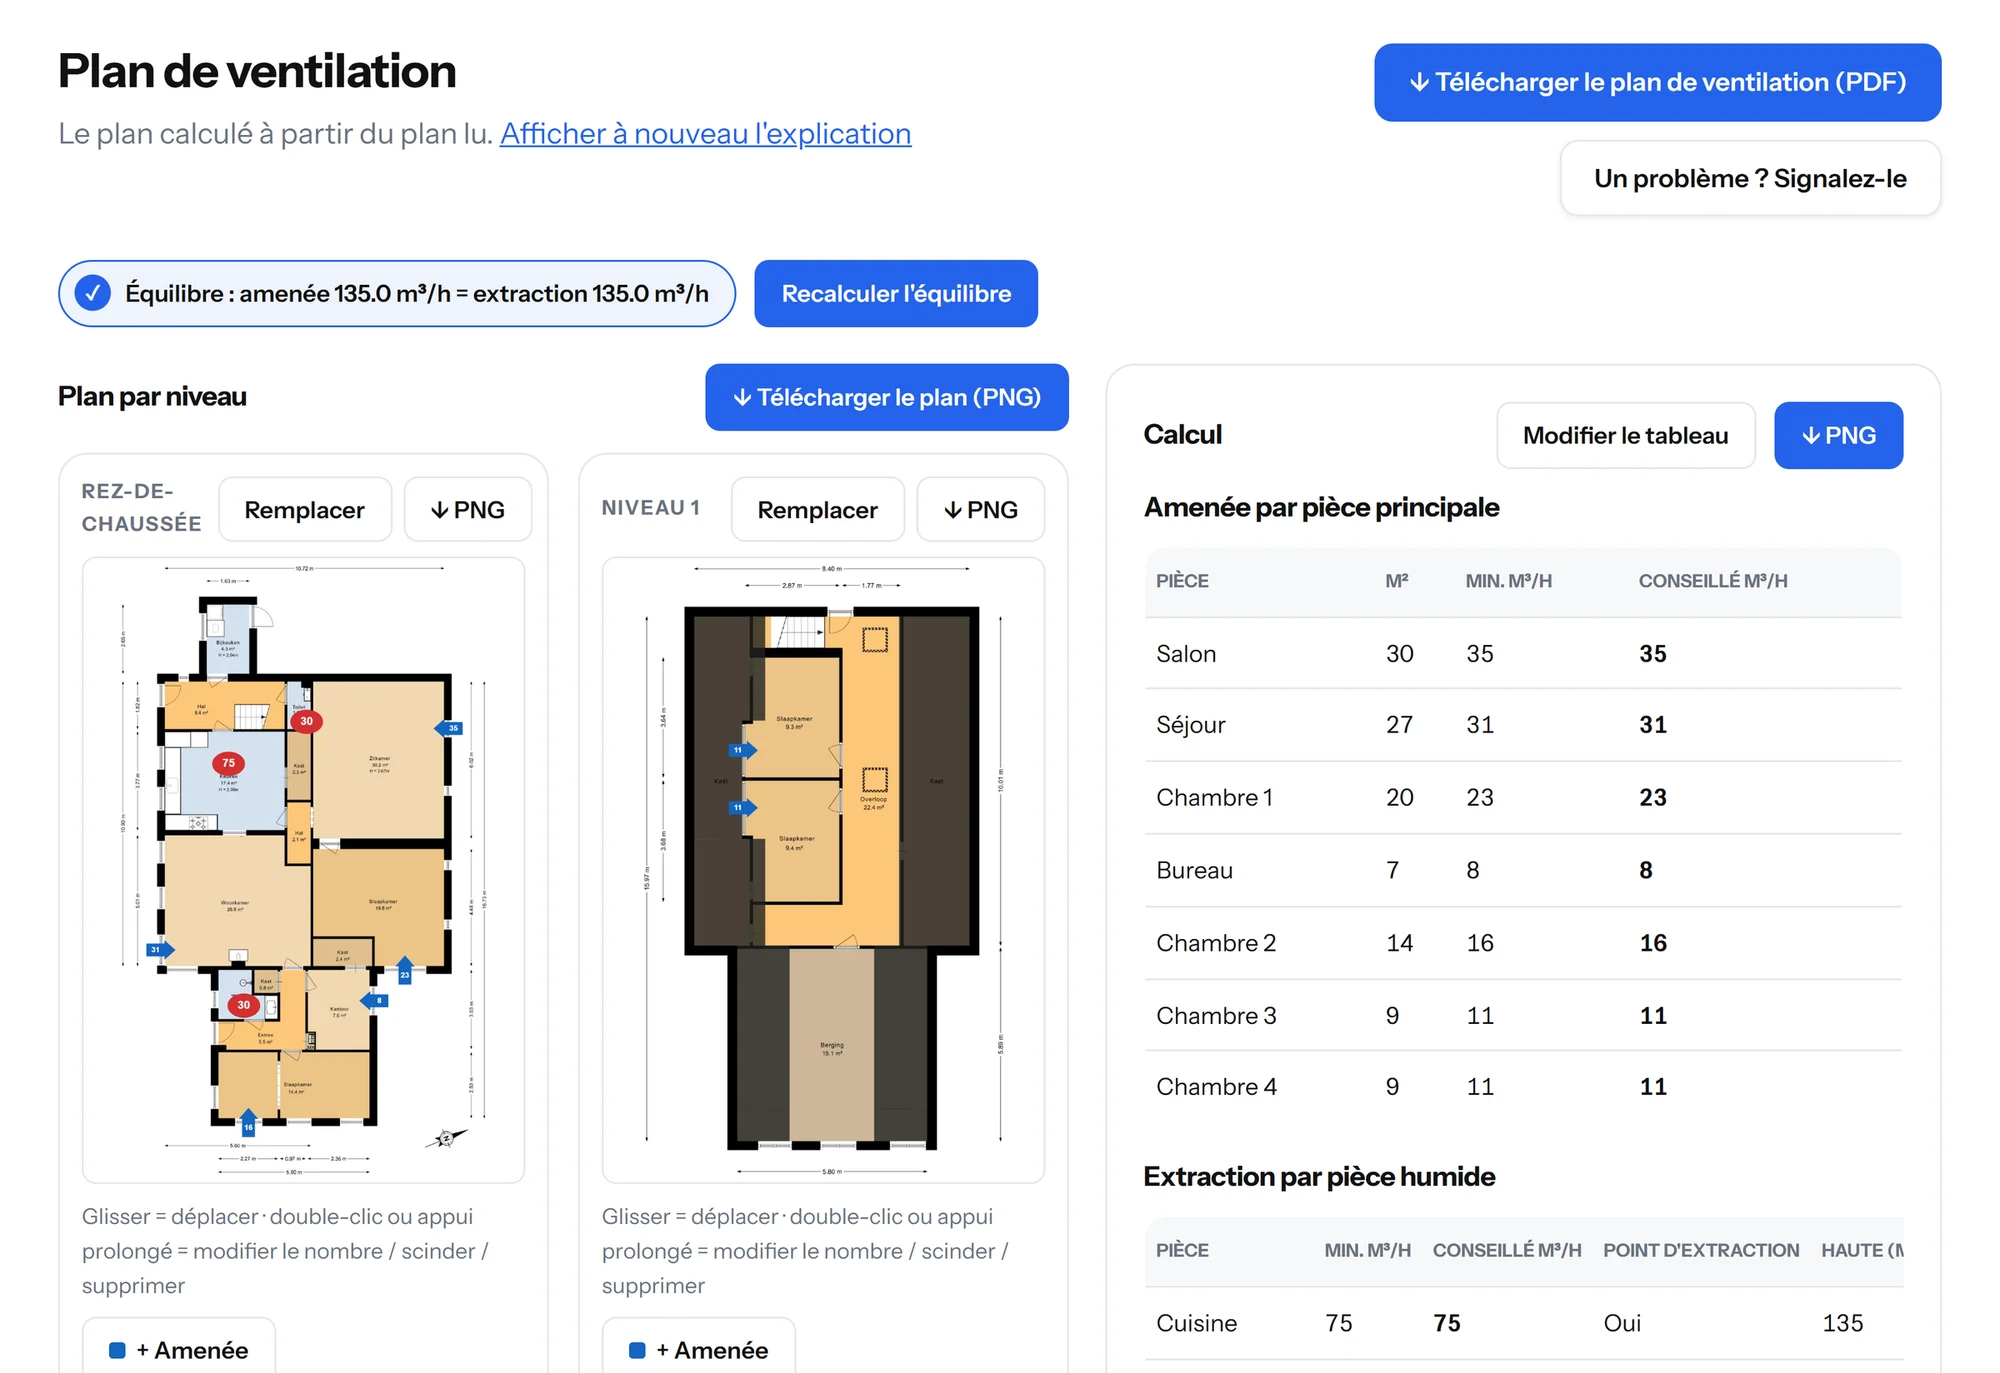Click the Rez-de-chaussée floor plan image
Screen dimensions: 2000x1373
click(303, 870)
